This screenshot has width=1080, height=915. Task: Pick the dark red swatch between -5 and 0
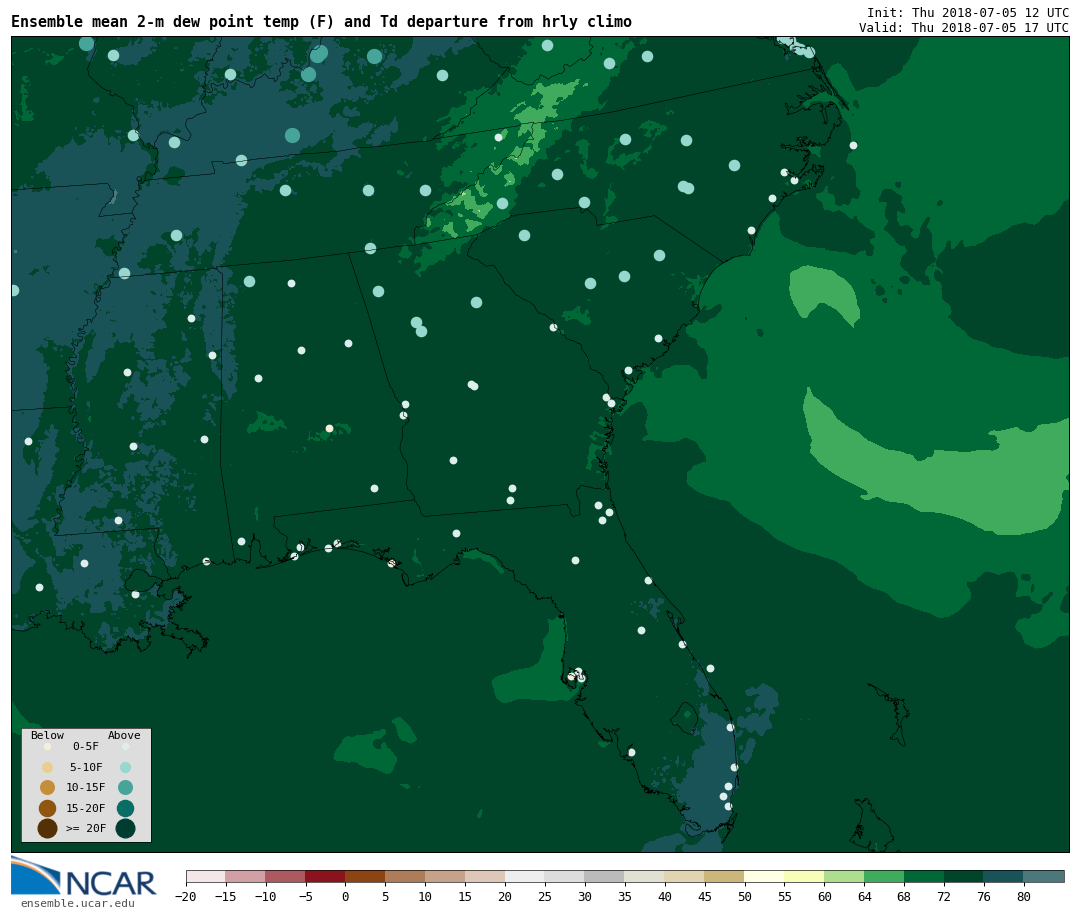tap(326, 876)
